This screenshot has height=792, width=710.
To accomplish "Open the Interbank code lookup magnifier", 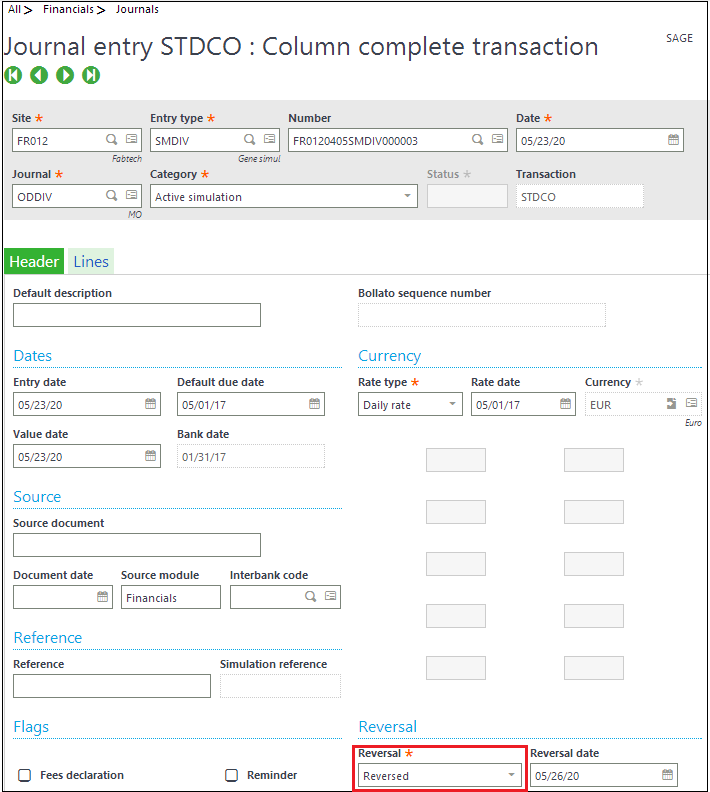I will tap(311, 597).
